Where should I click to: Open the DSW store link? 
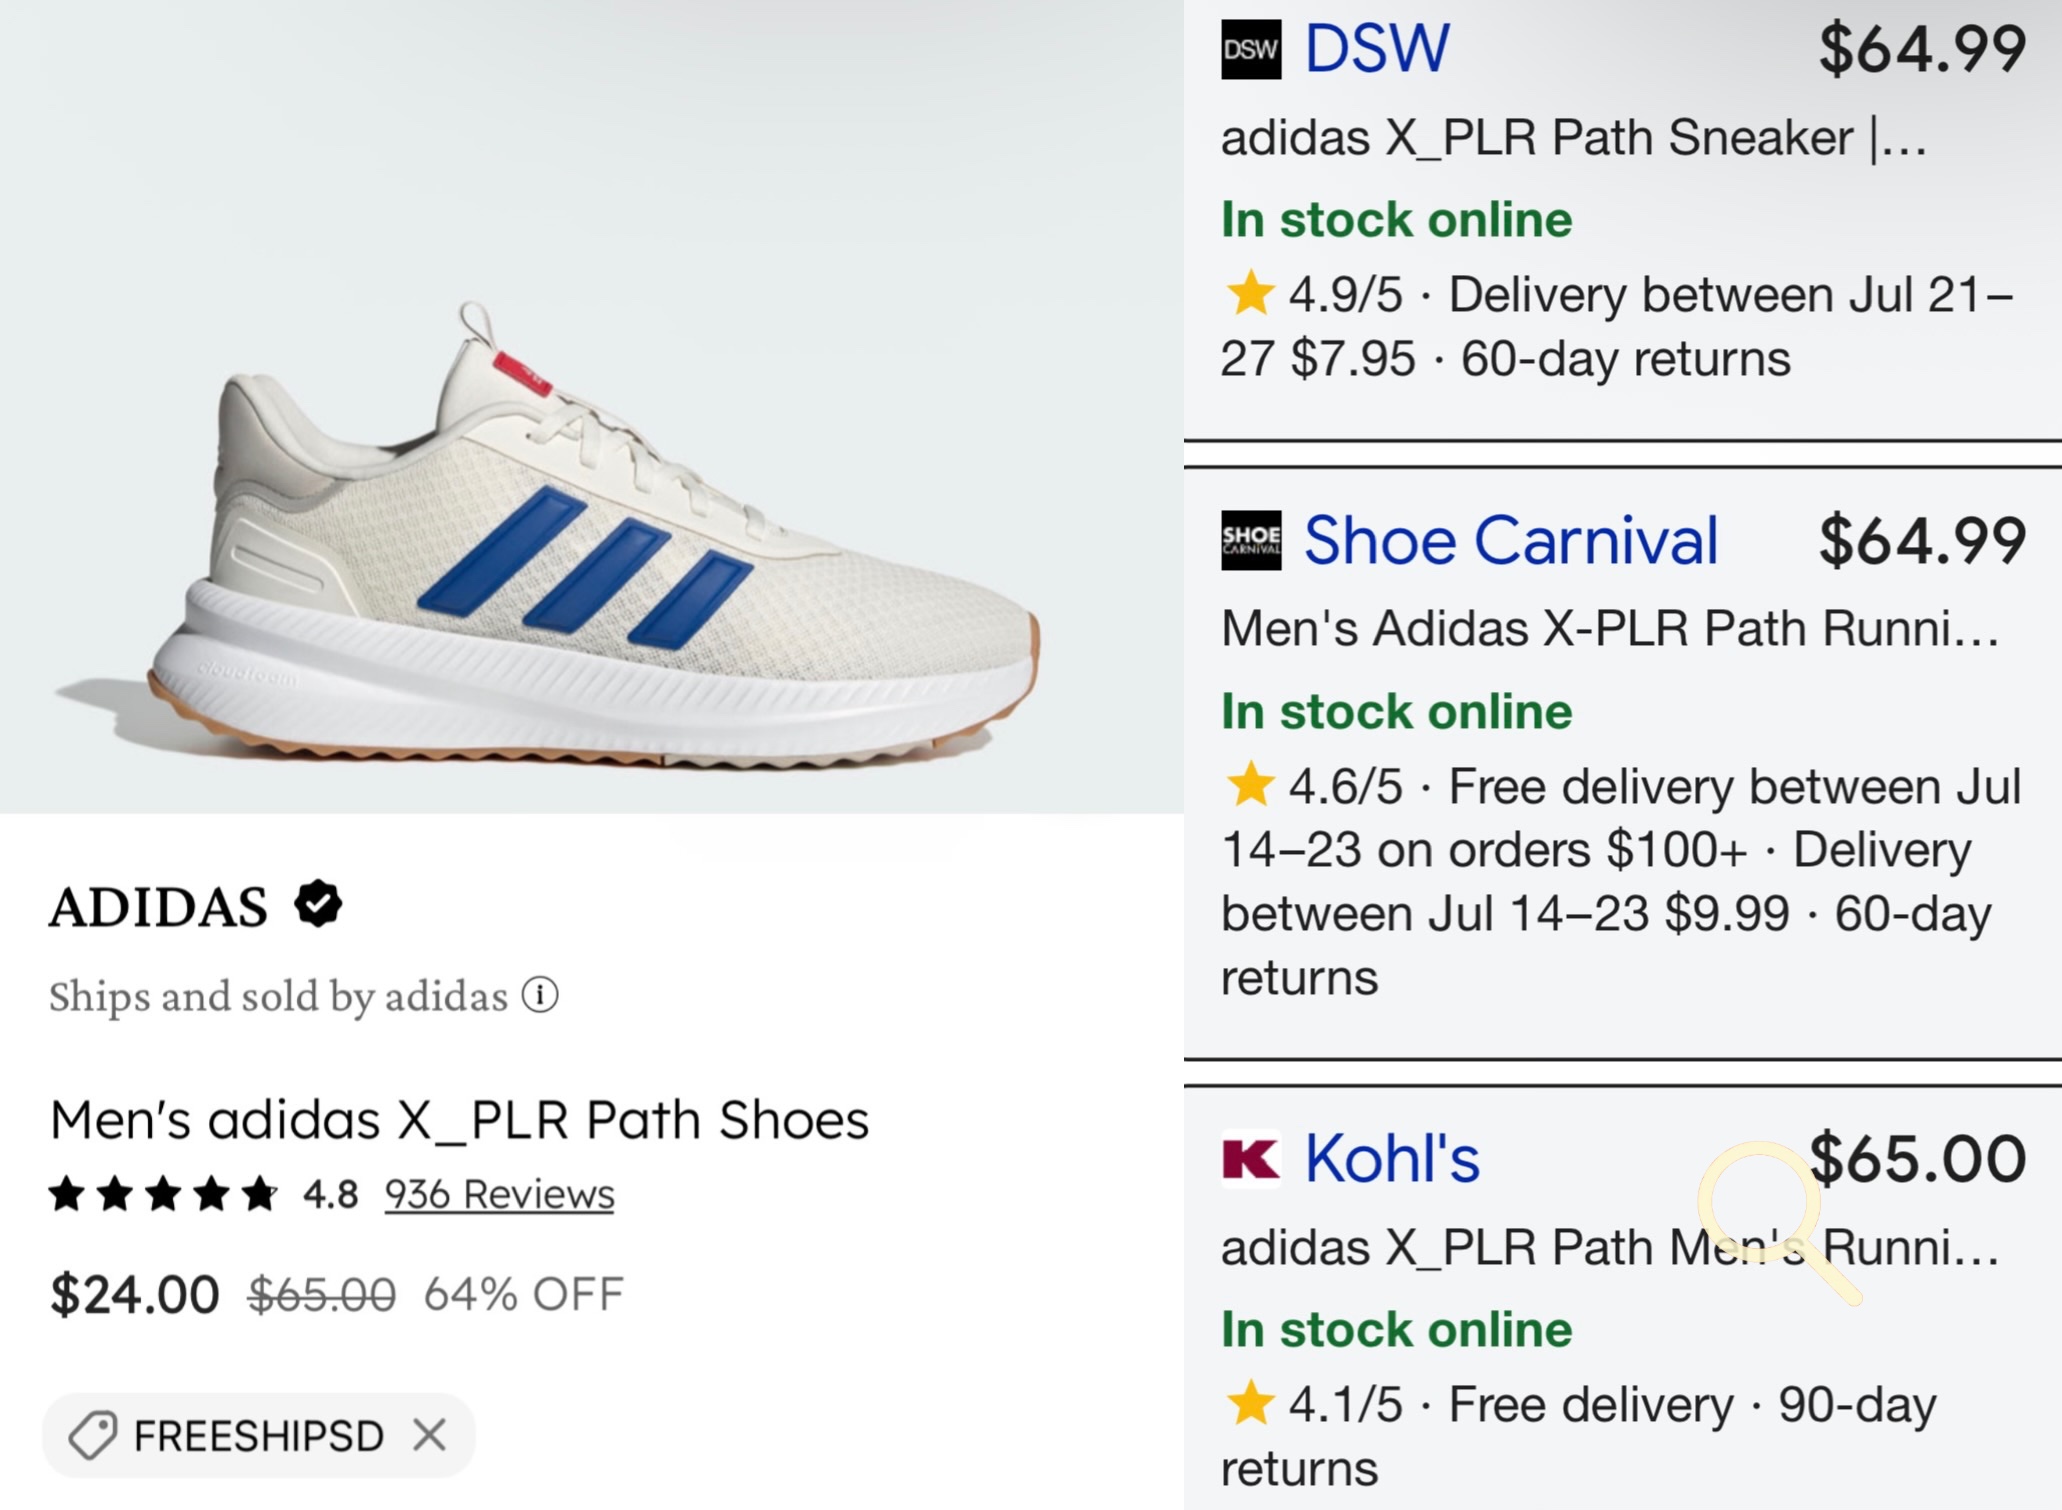click(x=1377, y=48)
